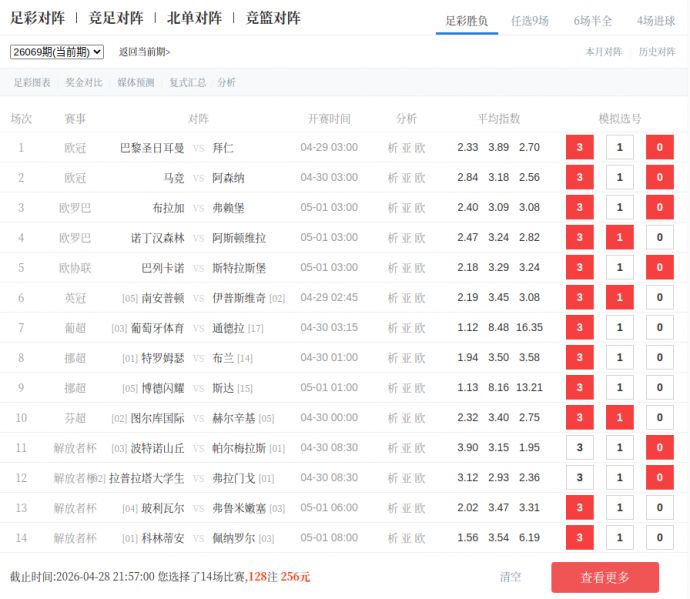The image size is (690, 599).
Task: Click team name 帕尔梅拉斯
Action: click(239, 448)
